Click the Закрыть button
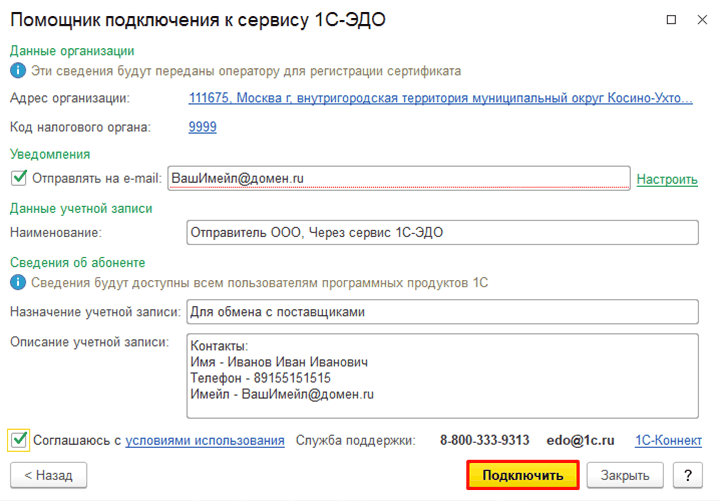This screenshot has width=720, height=501. click(x=625, y=475)
